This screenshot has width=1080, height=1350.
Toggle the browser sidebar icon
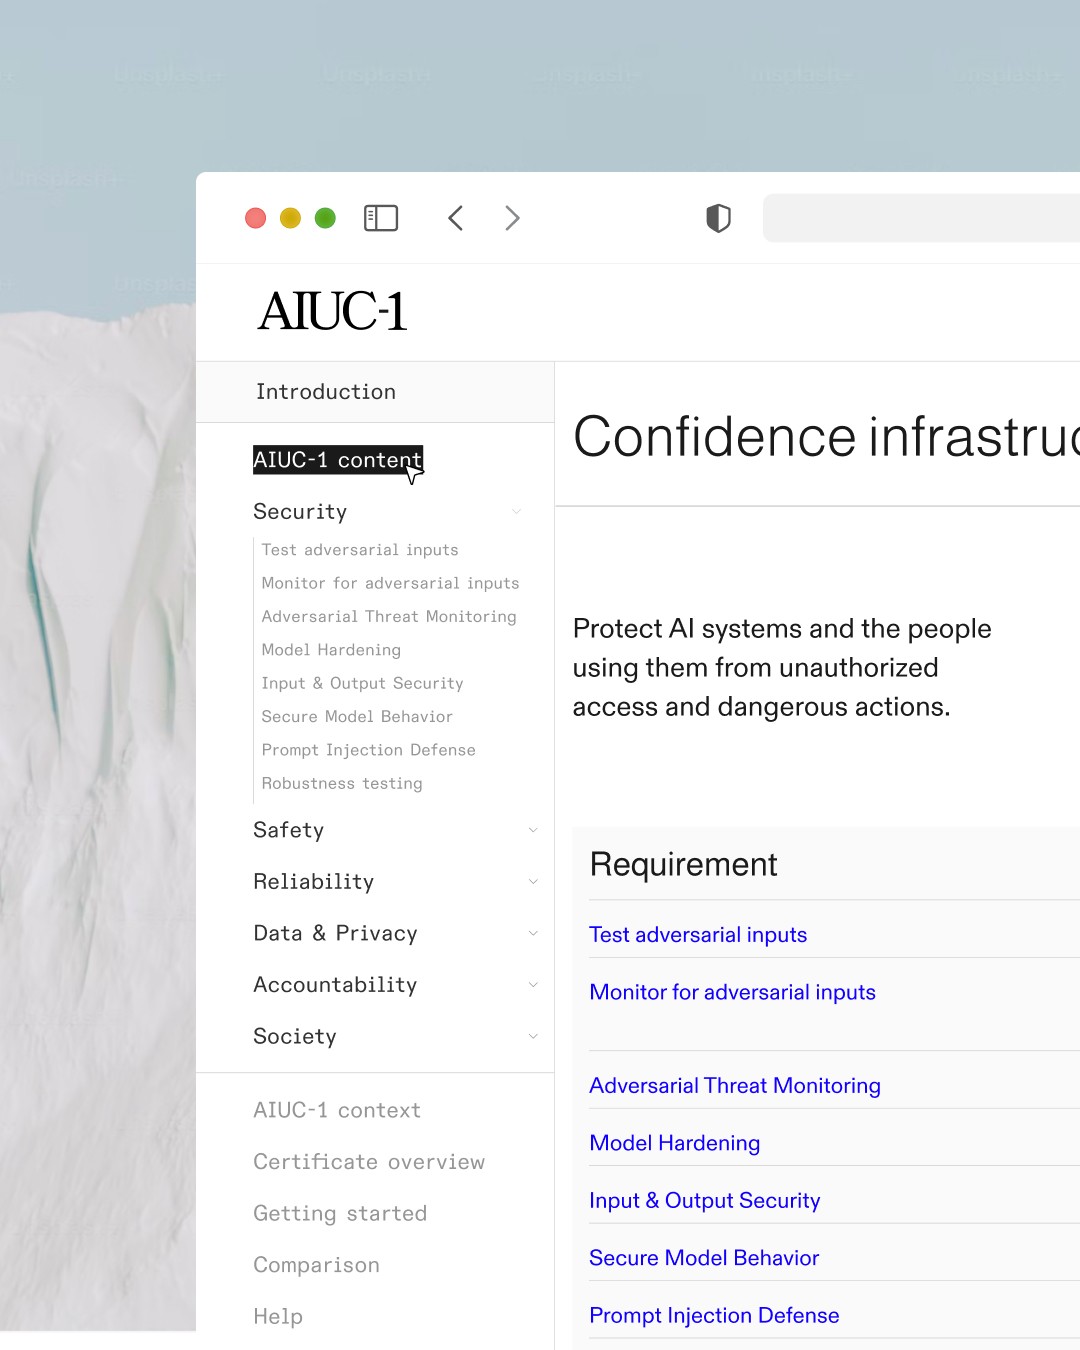381,218
